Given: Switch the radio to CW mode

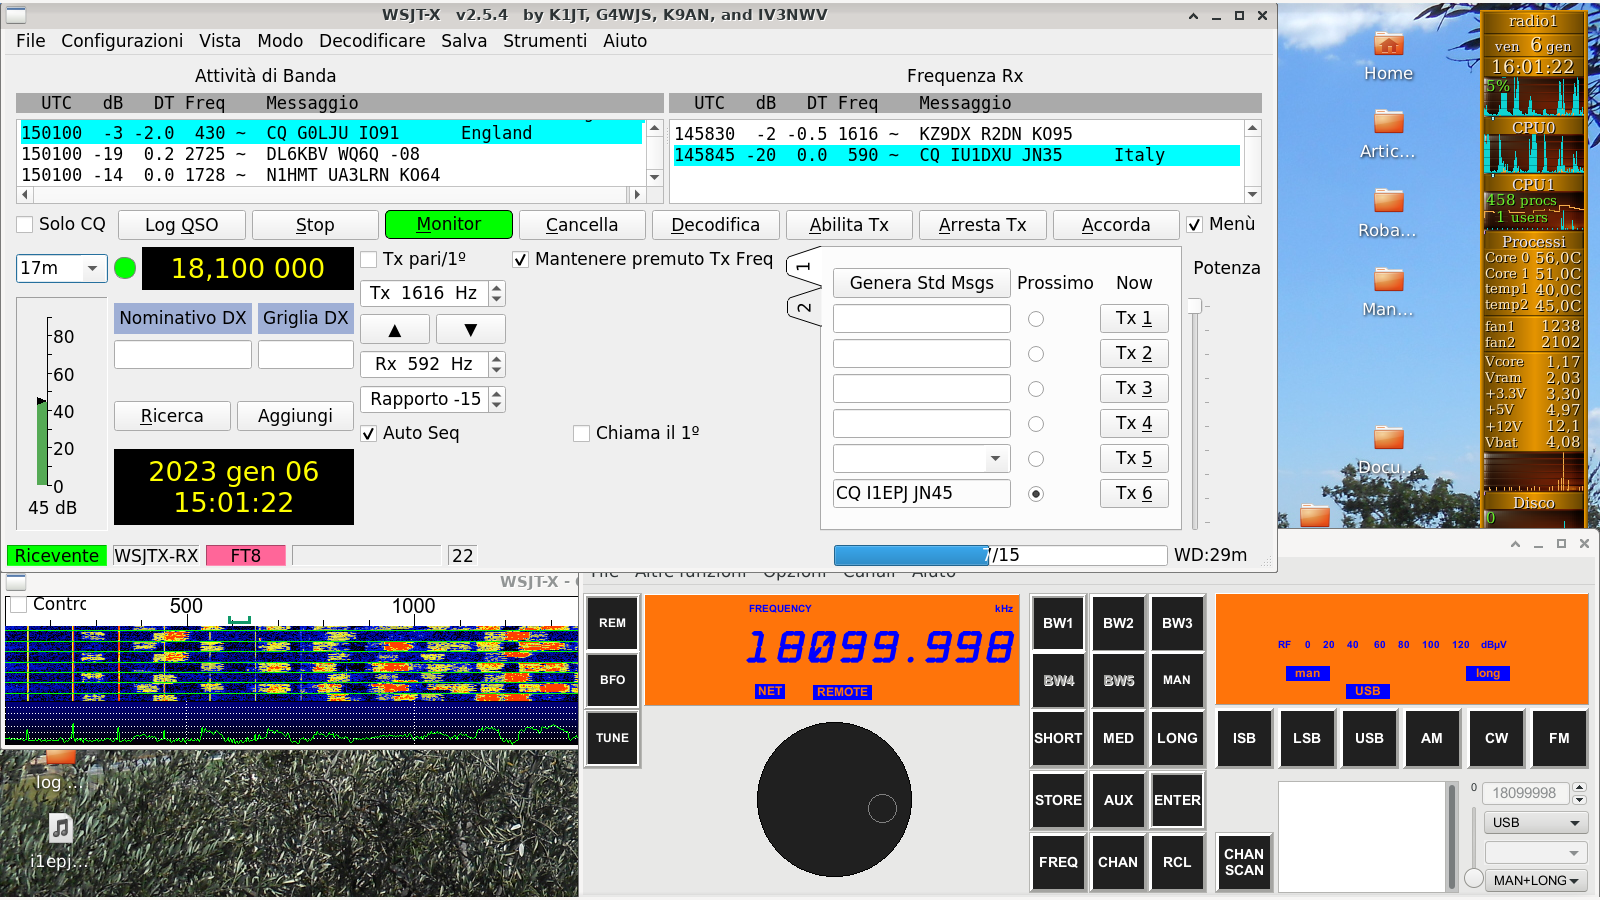Looking at the screenshot, I should tap(1496, 738).
